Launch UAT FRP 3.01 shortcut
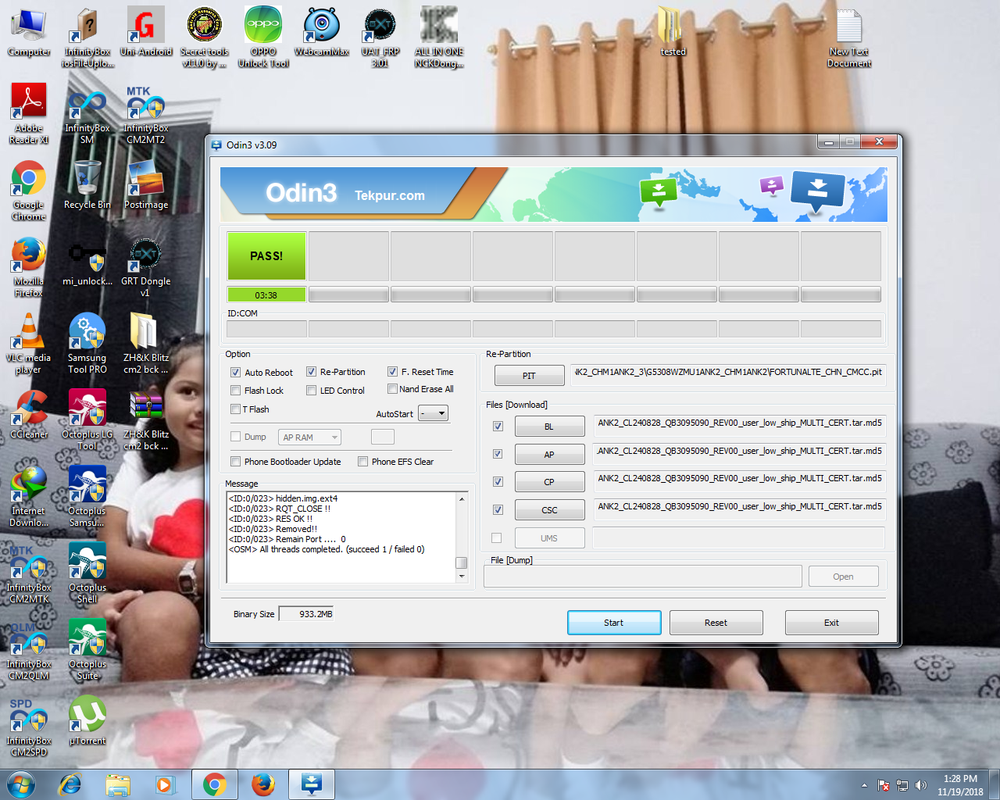 380,38
